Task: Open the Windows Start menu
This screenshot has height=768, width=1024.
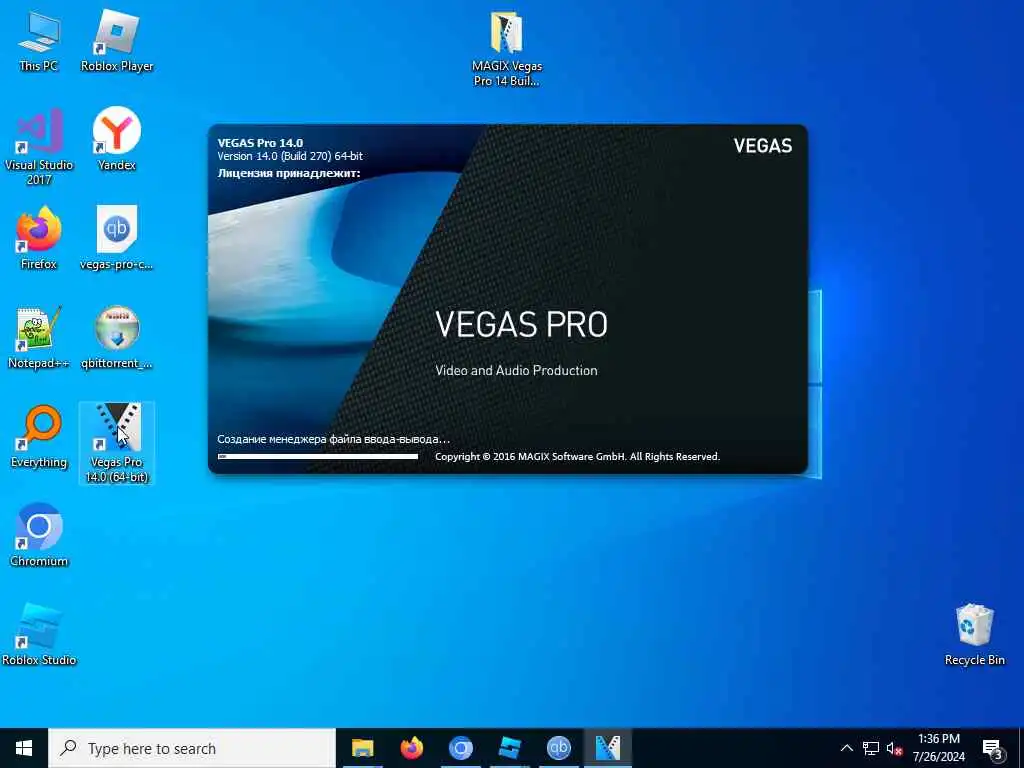Action: (x=24, y=748)
